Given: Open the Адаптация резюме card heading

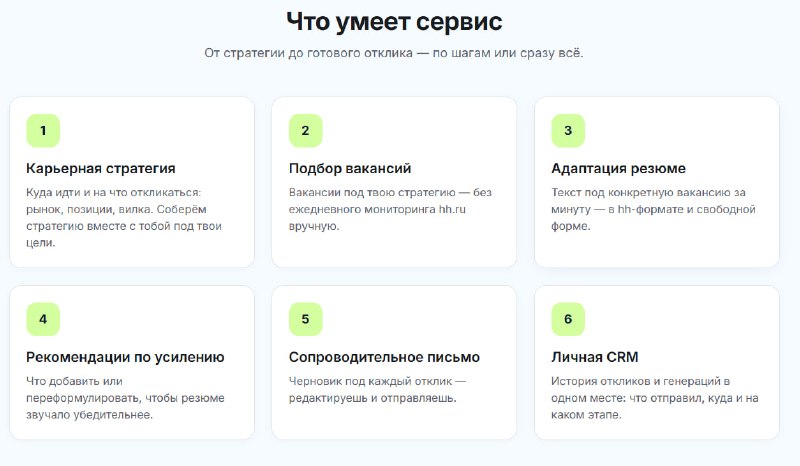Looking at the screenshot, I should [618, 168].
